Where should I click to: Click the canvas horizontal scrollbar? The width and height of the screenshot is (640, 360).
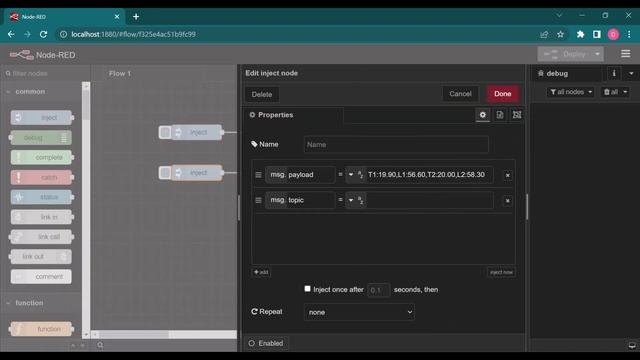click(134, 334)
